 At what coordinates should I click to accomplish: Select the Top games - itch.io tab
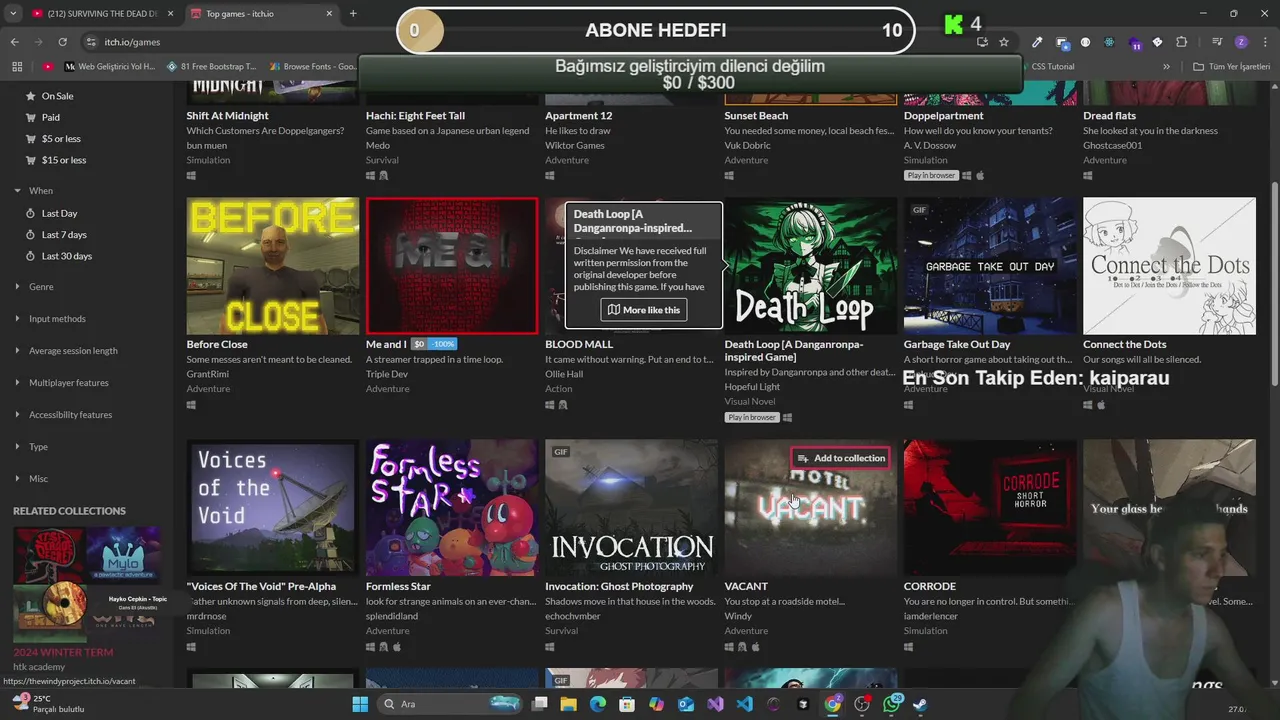260,14
